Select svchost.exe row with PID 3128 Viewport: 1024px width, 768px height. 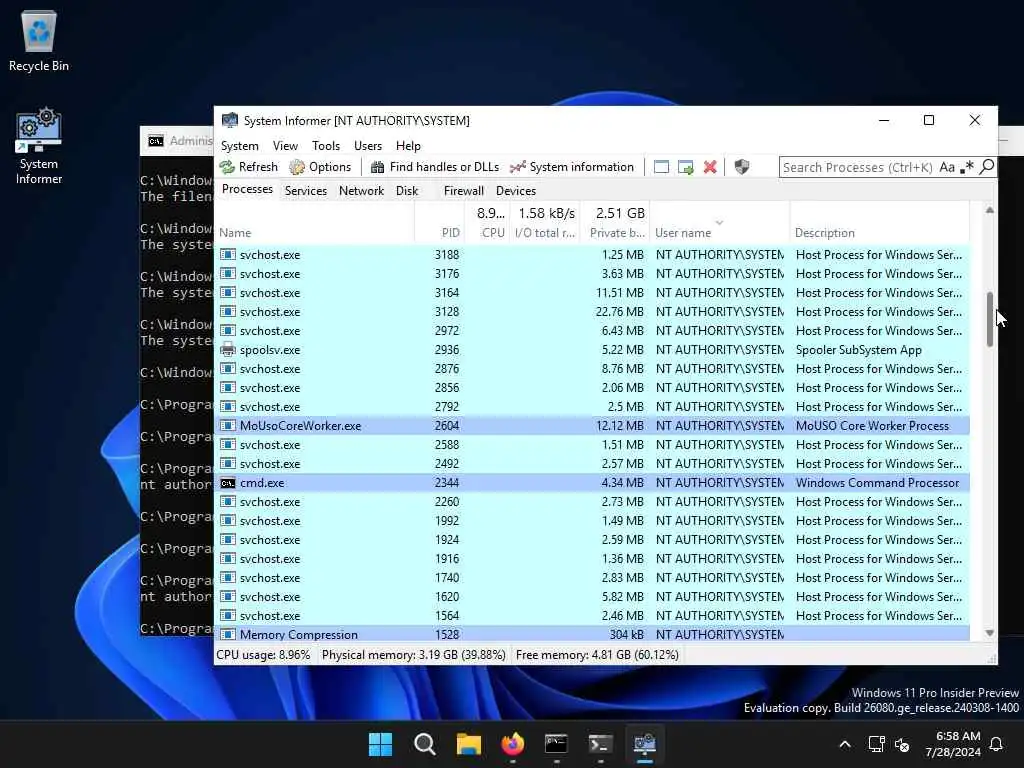coord(592,312)
